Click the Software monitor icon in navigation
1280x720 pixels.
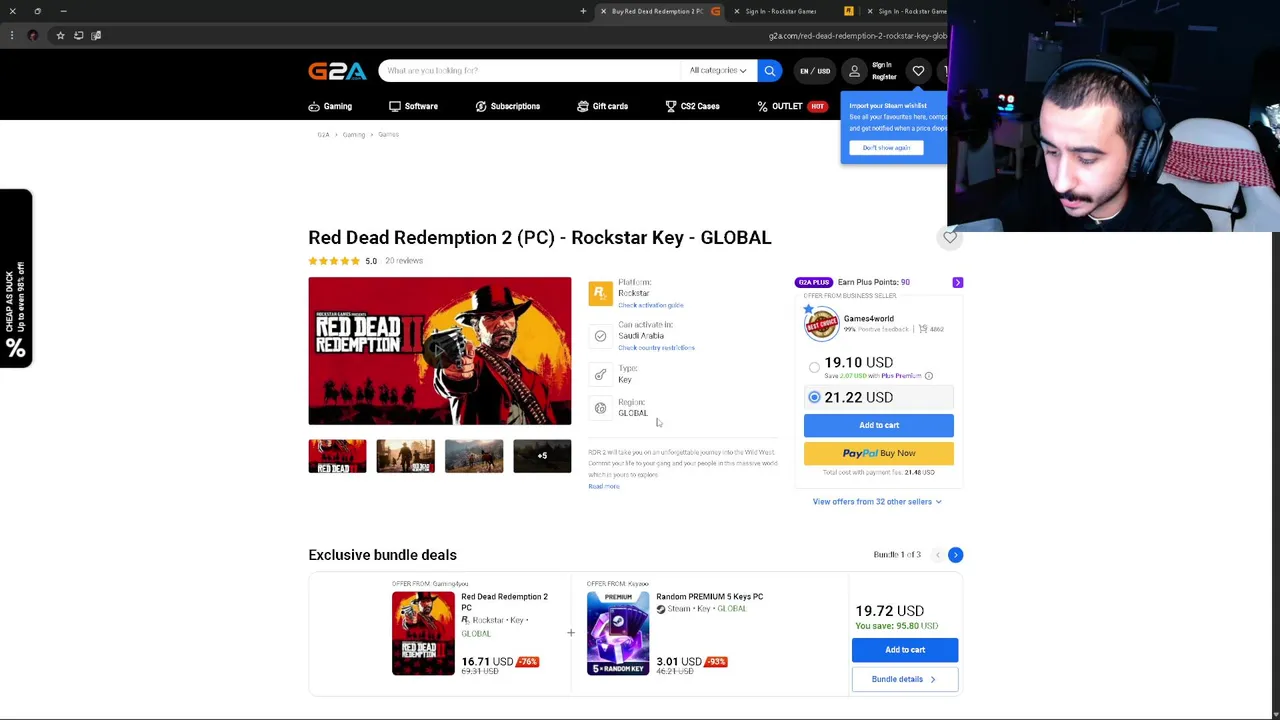click(395, 106)
